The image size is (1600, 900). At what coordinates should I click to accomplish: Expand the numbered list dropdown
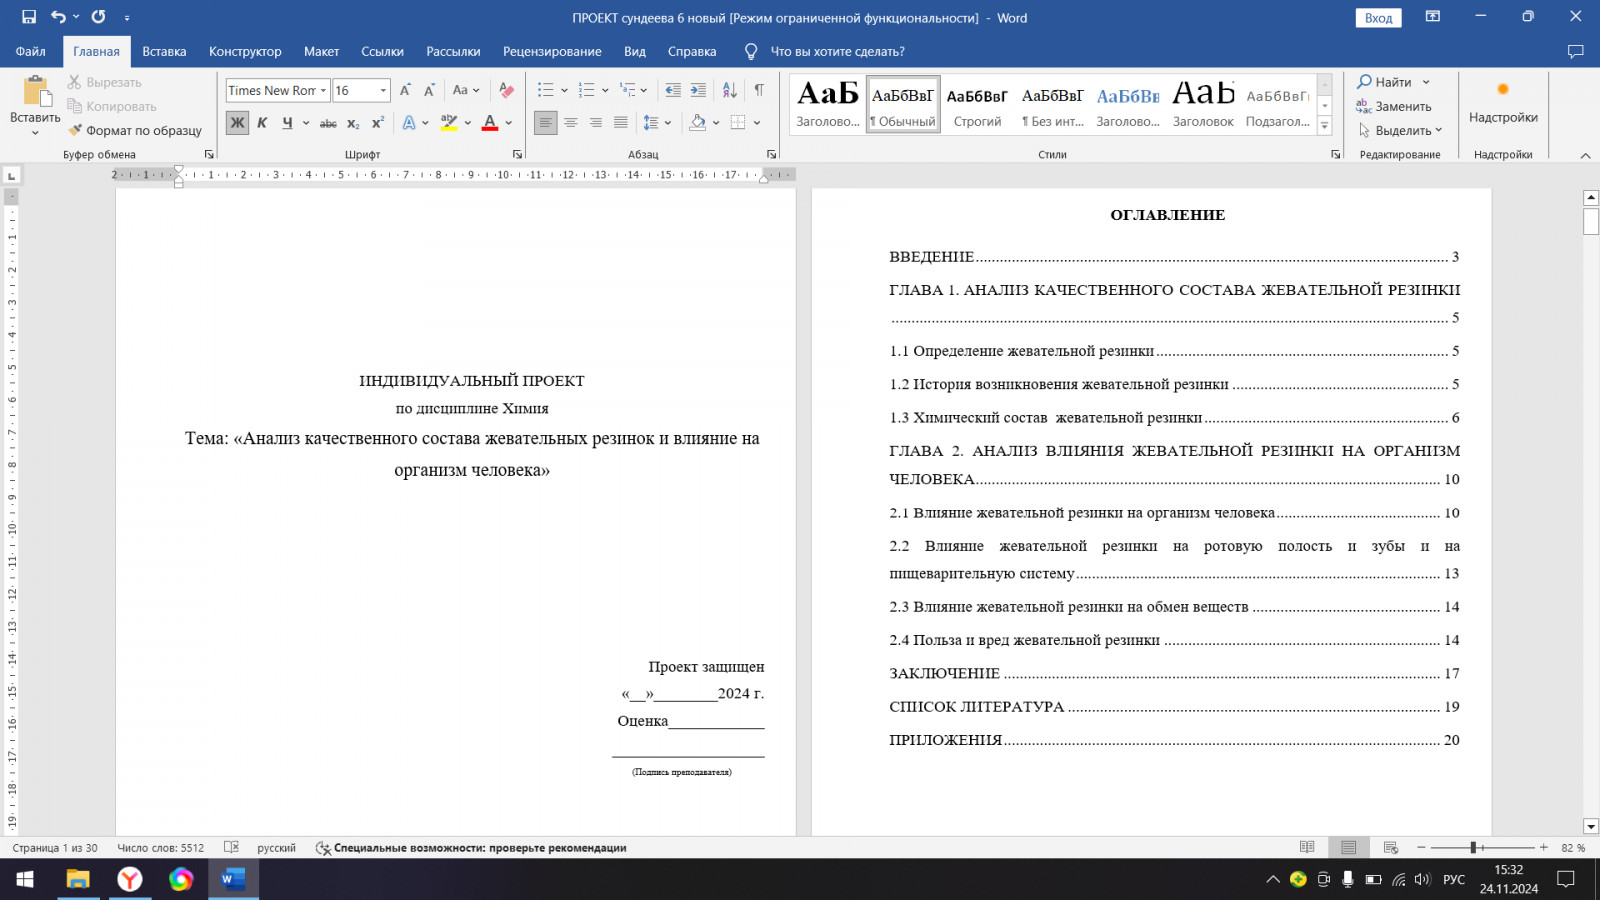point(605,90)
